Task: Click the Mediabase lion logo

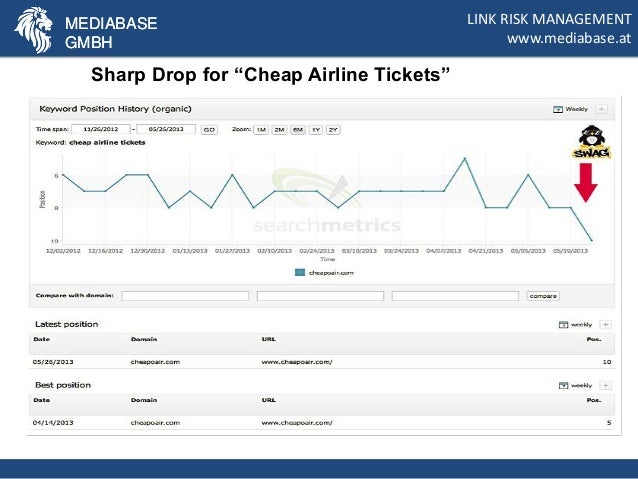Action: pyautogui.click(x=34, y=30)
